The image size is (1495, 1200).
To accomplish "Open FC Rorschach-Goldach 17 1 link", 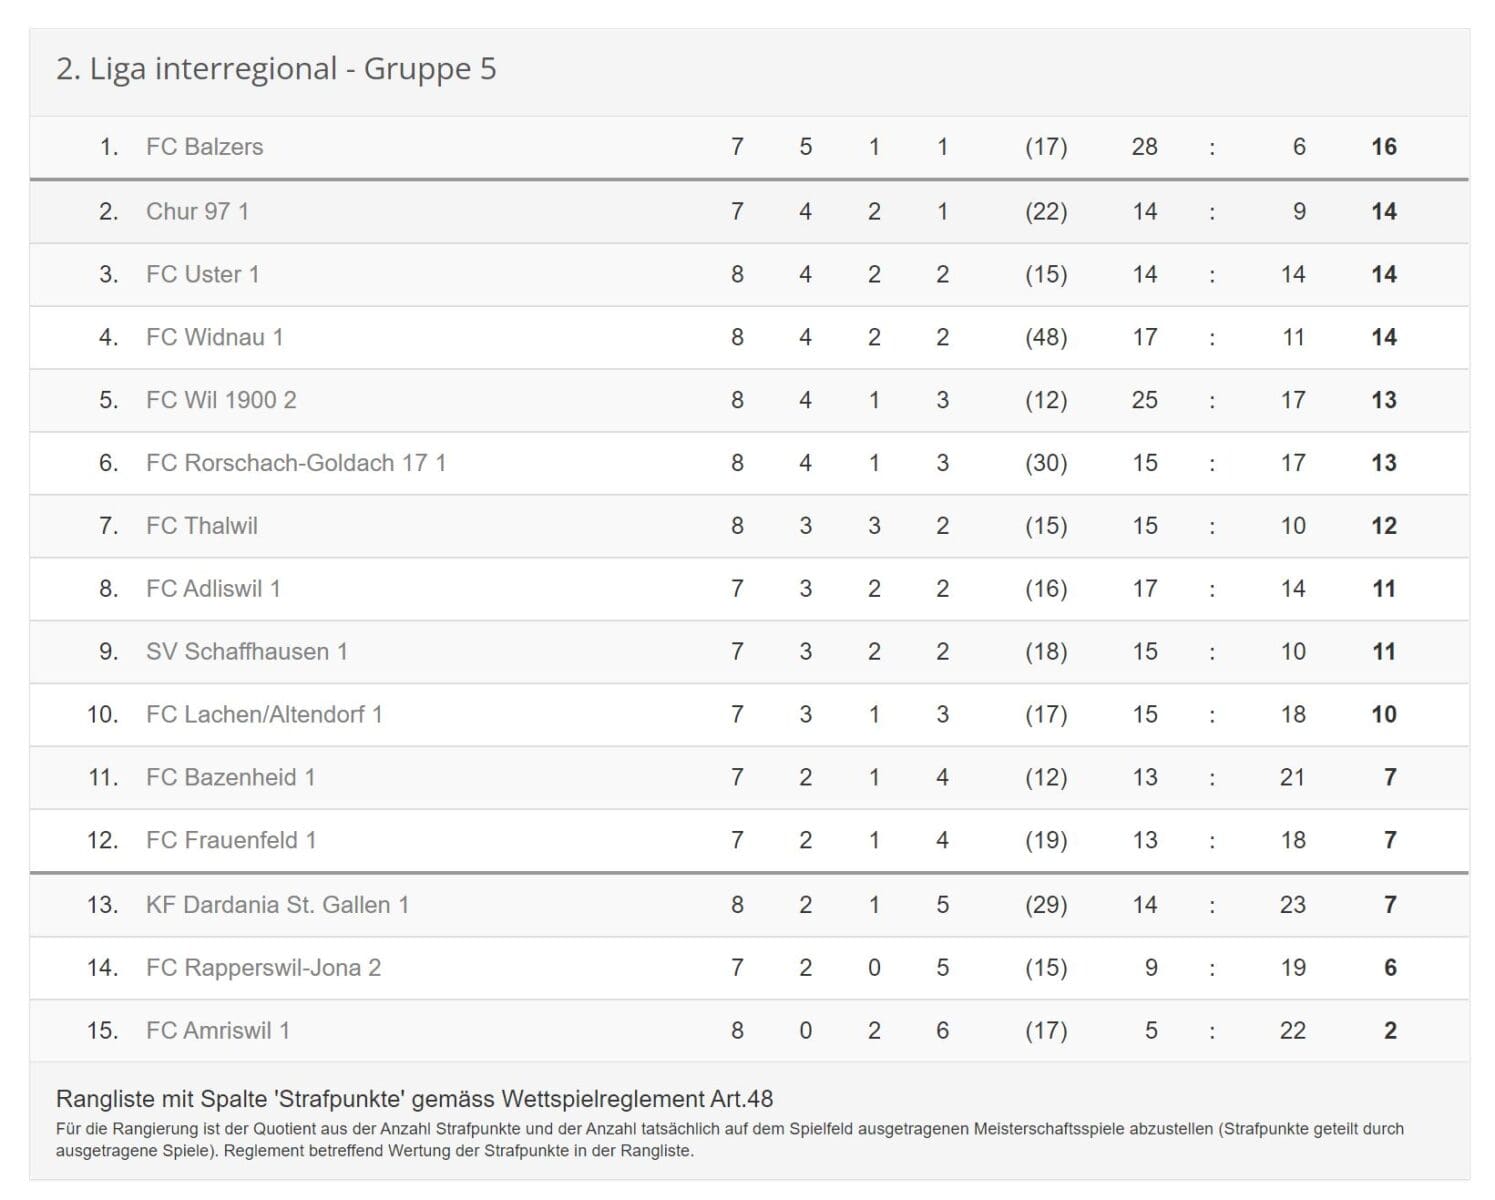I will click(295, 463).
